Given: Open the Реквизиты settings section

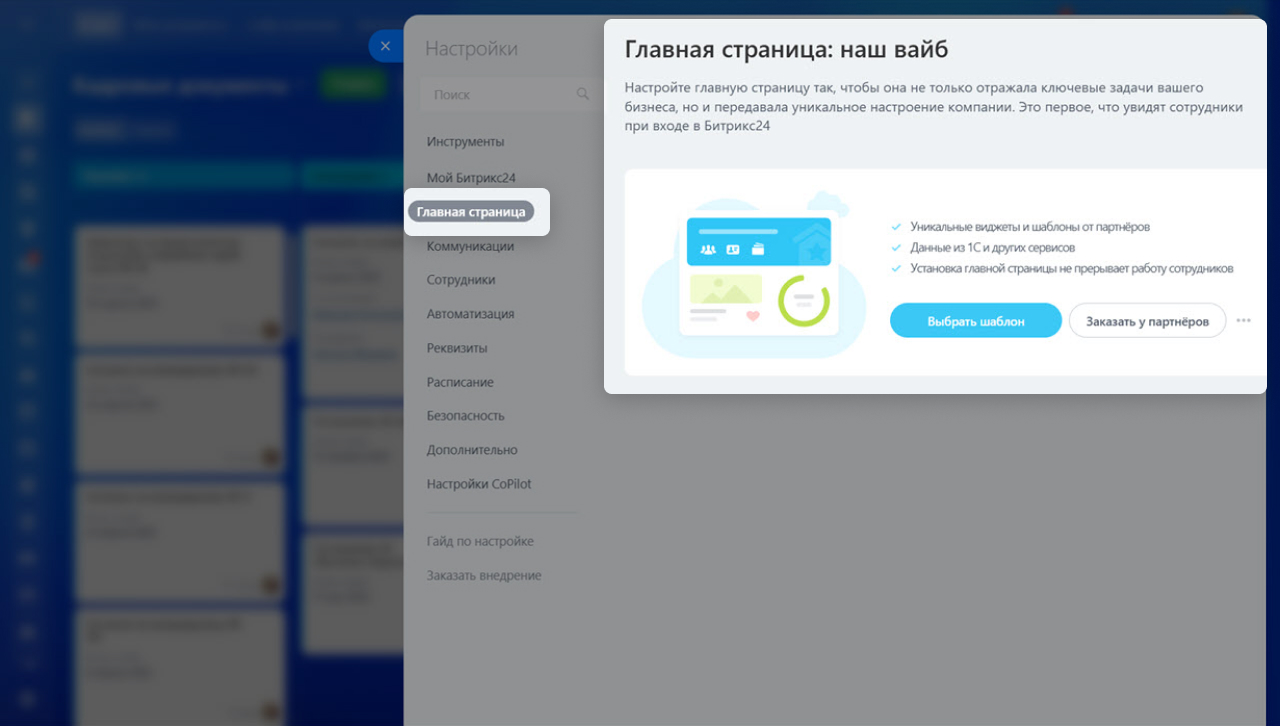Looking at the screenshot, I should [x=457, y=348].
